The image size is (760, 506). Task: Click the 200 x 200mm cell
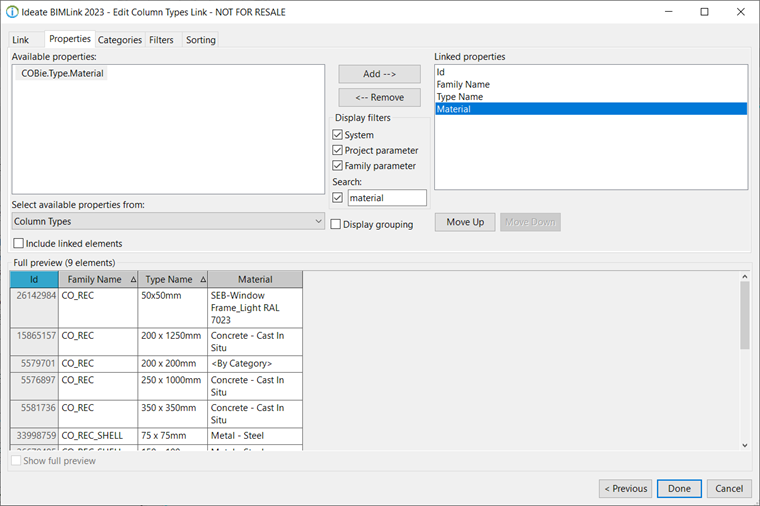173,364
